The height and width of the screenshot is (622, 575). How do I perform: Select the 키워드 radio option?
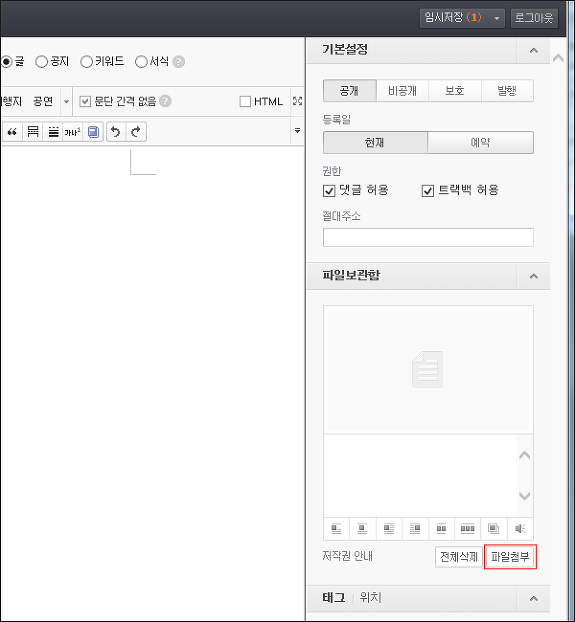click(86, 62)
